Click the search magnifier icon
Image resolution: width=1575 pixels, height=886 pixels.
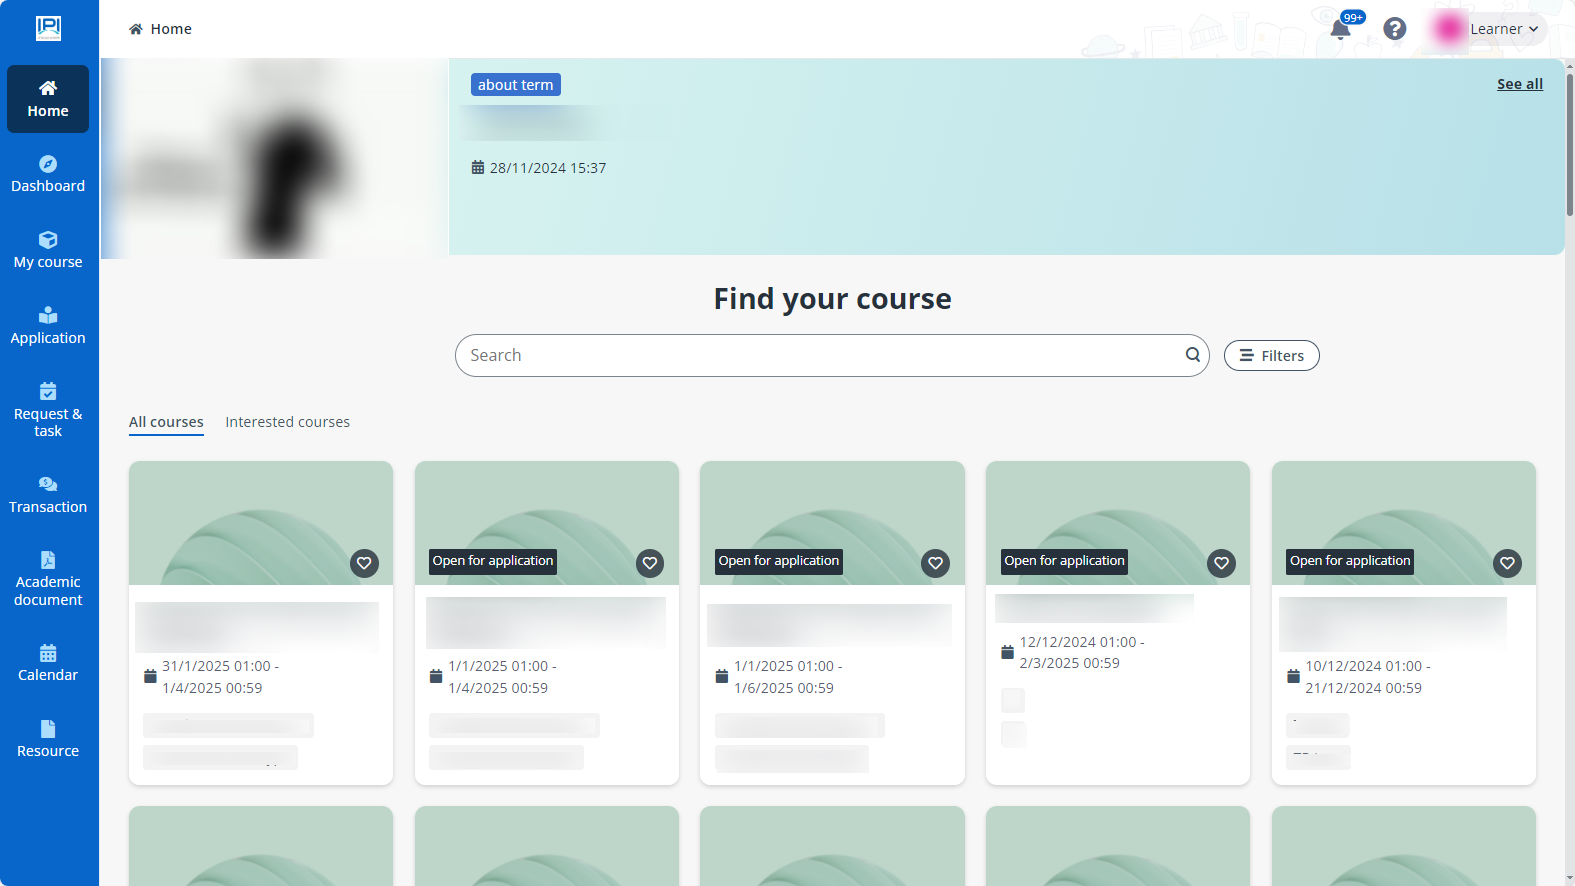[1193, 355]
